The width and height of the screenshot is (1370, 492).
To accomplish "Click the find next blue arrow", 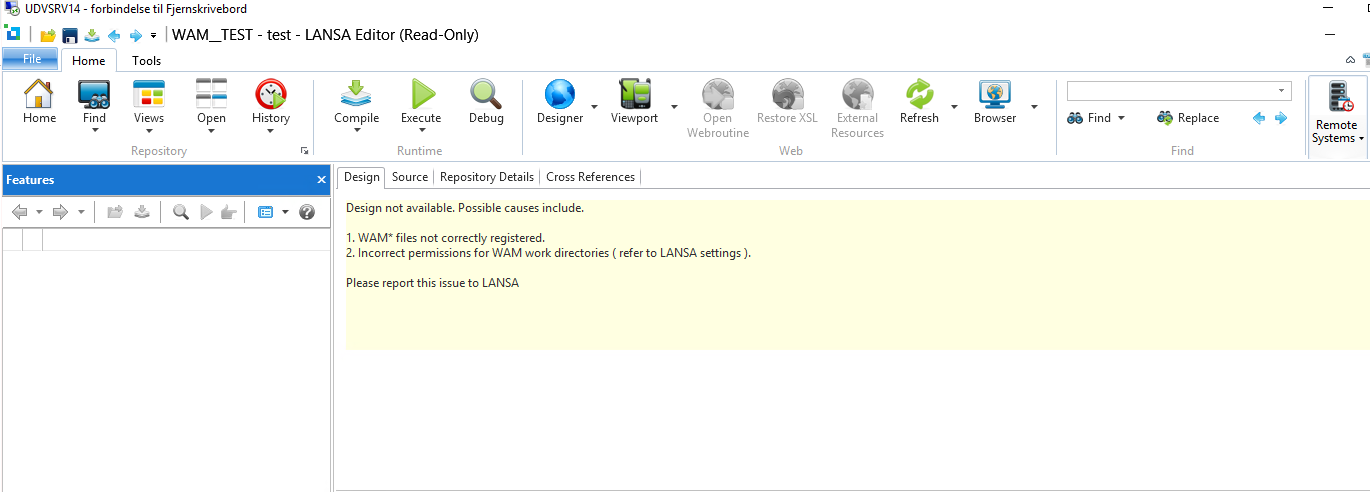I will point(1281,118).
